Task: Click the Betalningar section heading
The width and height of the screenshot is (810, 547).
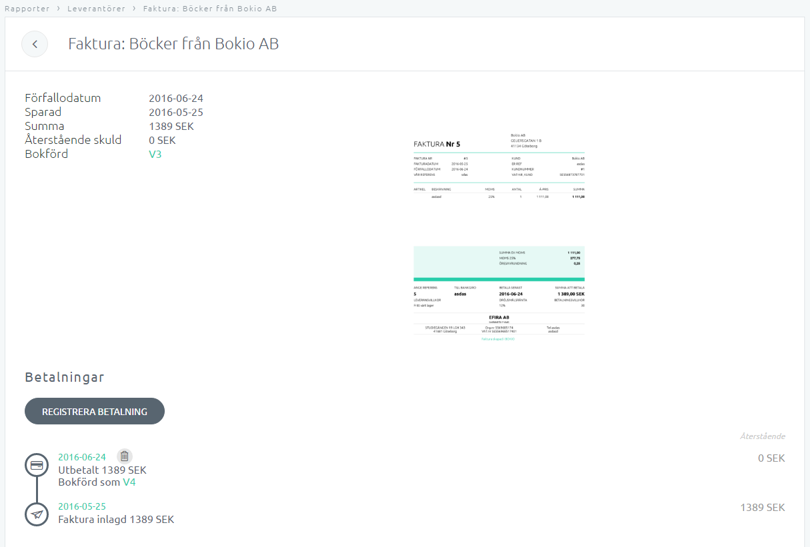Action: [x=65, y=377]
